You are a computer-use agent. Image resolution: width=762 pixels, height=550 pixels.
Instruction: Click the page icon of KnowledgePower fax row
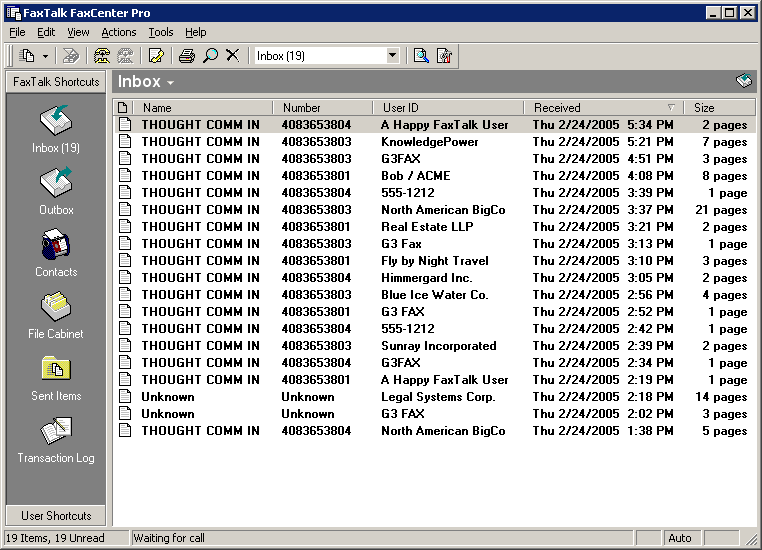coord(125,141)
